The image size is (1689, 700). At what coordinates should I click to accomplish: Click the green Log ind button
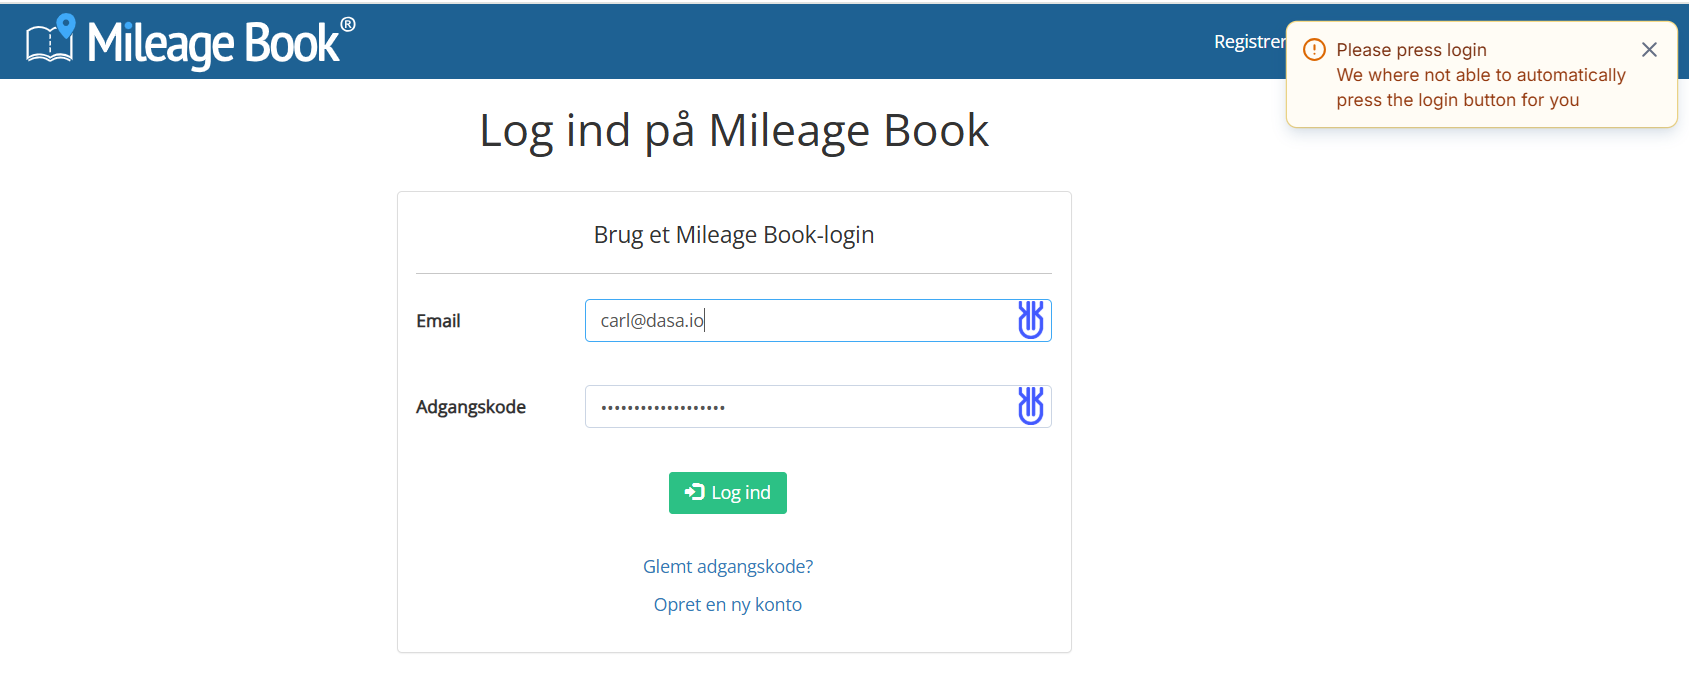point(728,493)
